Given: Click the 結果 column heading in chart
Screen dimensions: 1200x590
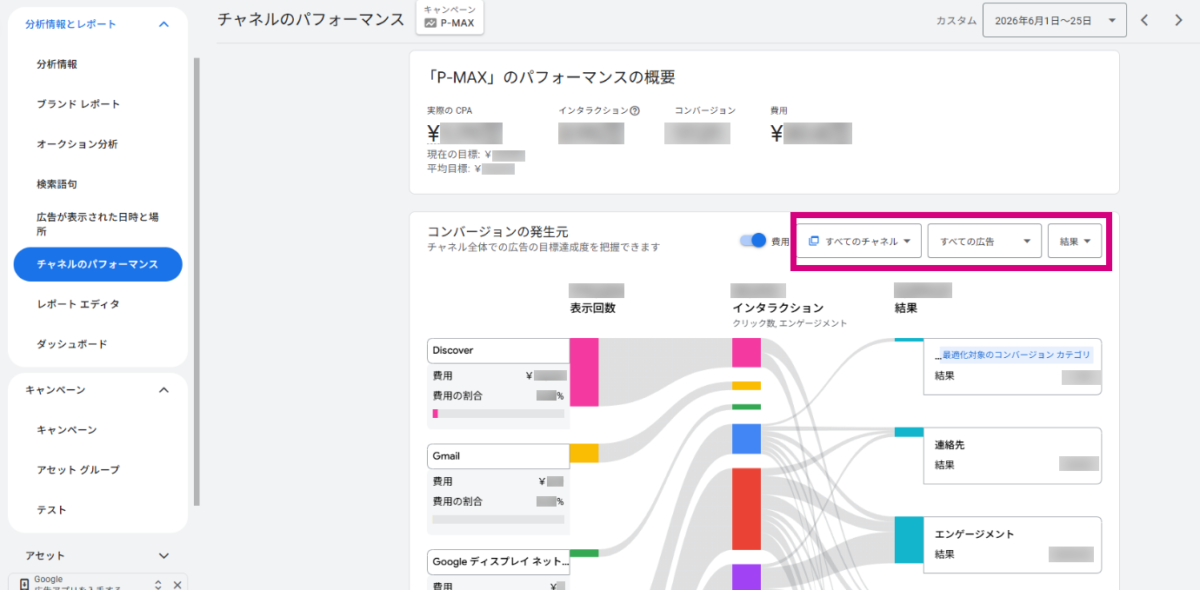Looking at the screenshot, I should pos(905,308).
